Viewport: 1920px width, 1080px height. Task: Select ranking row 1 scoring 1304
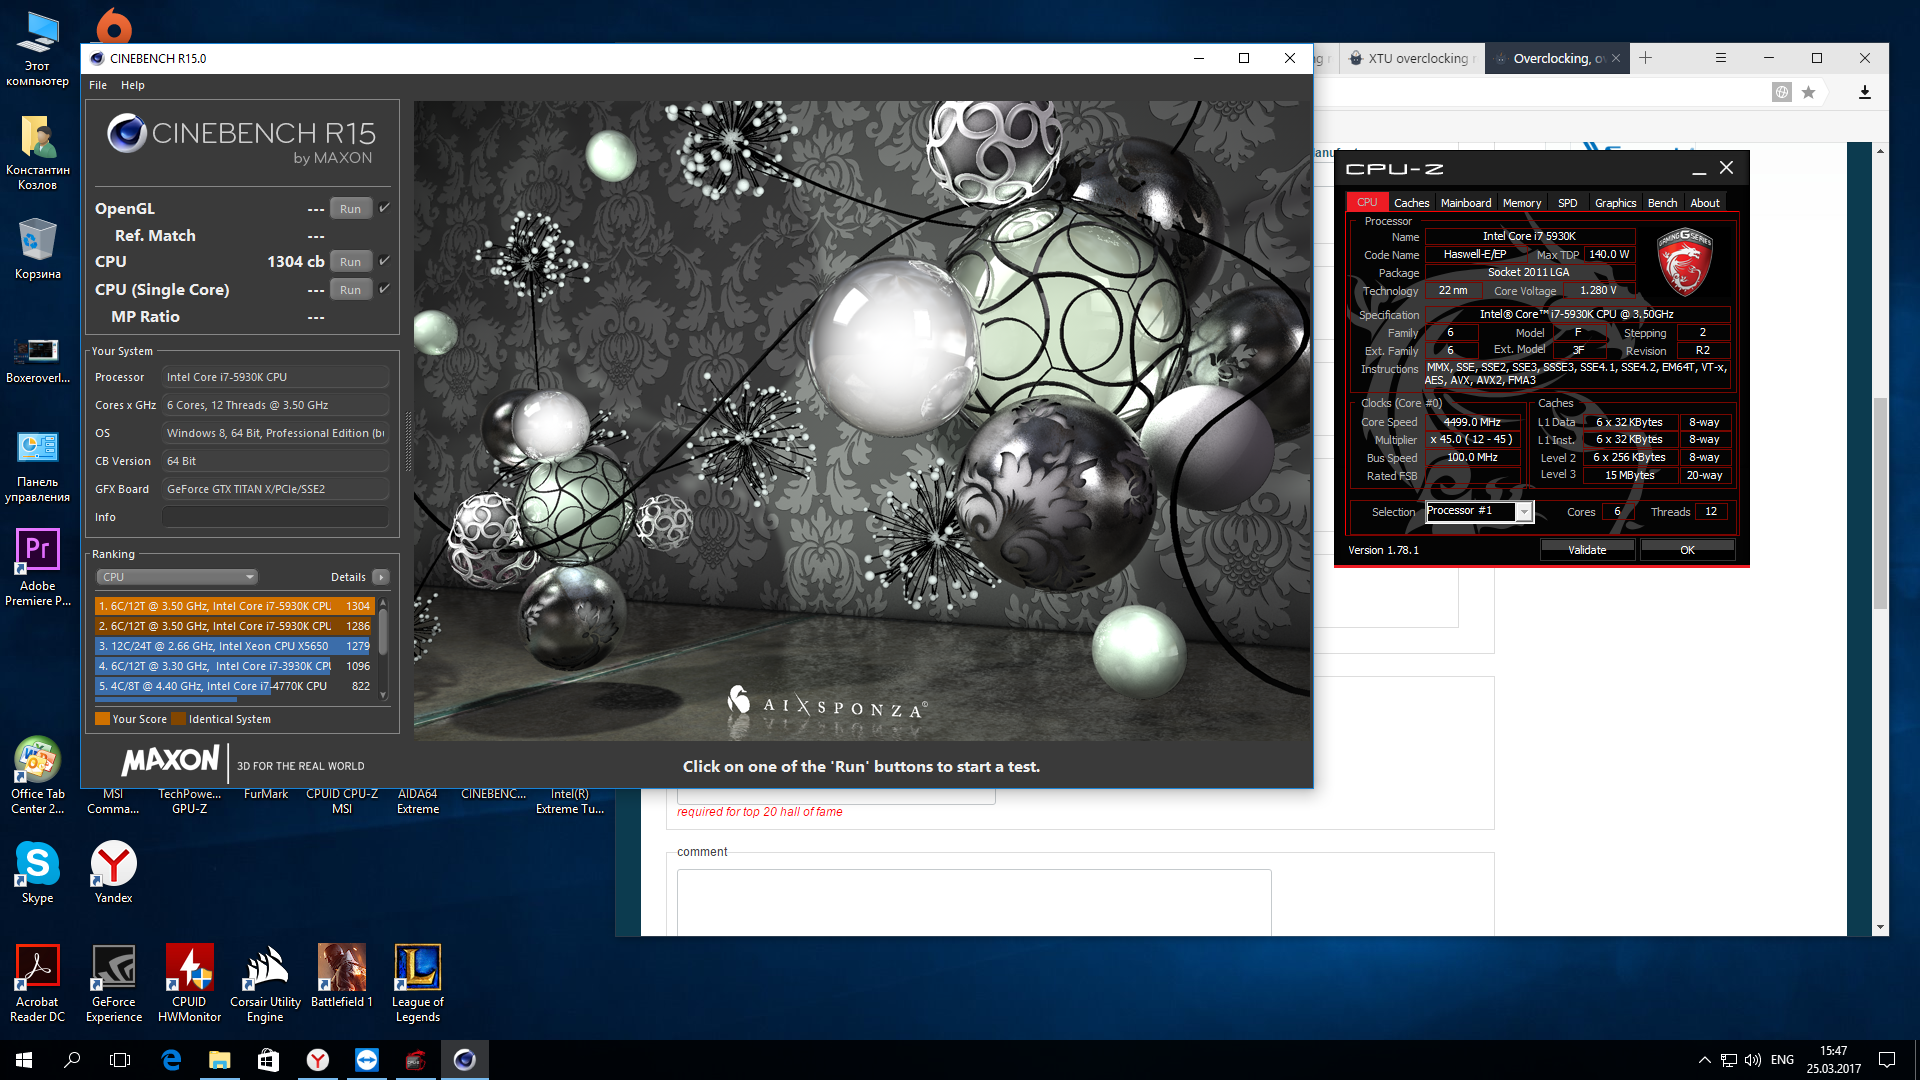[234, 606]
